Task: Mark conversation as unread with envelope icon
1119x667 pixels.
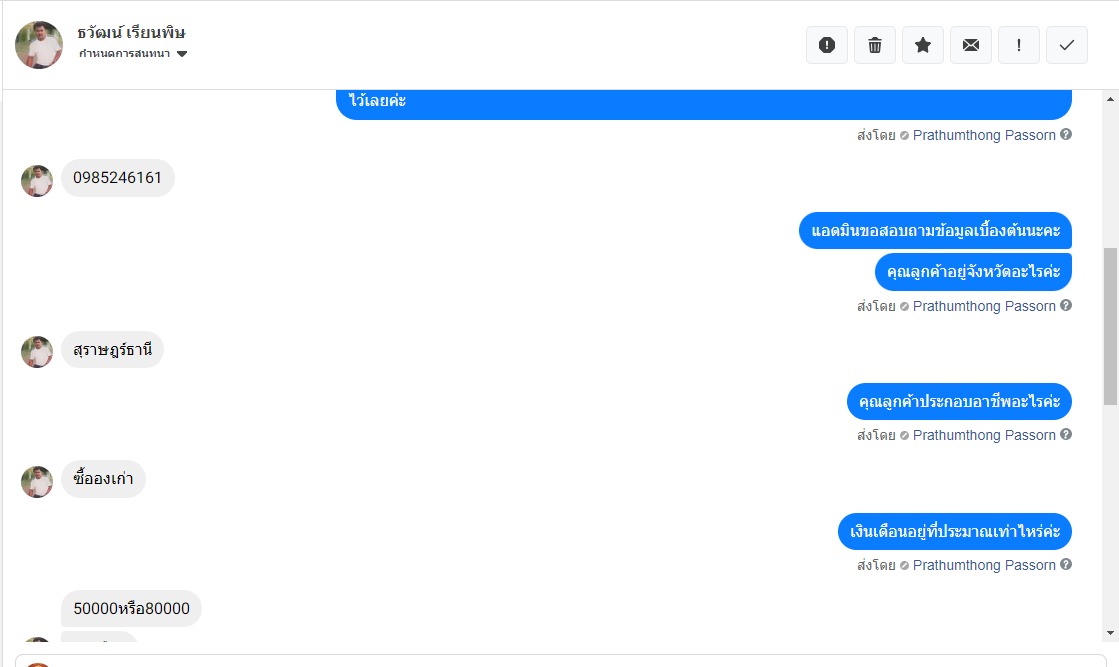Action: click(971, 45)
